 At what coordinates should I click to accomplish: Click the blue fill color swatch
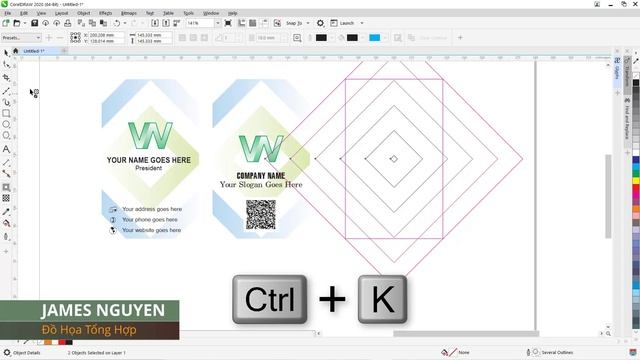point(374,38)
